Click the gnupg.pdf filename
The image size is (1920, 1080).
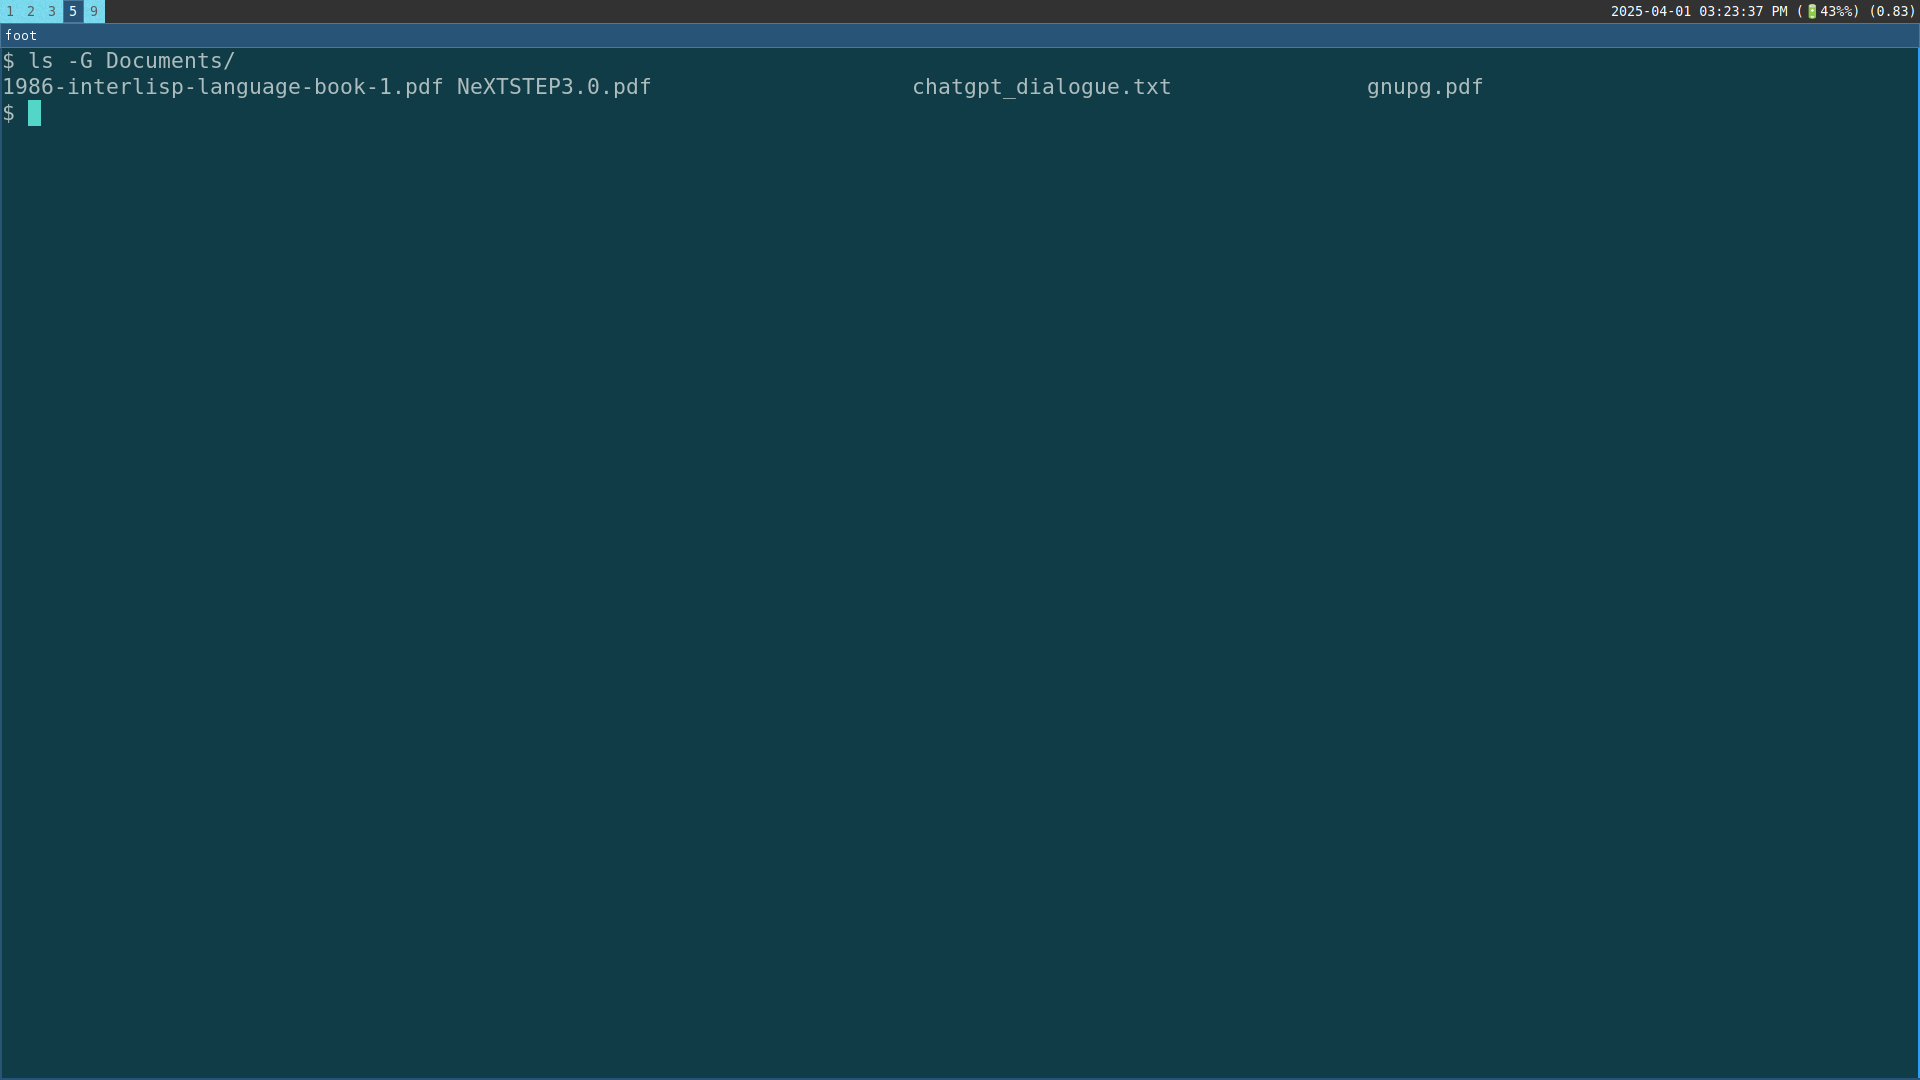(x=1424, y=87)
